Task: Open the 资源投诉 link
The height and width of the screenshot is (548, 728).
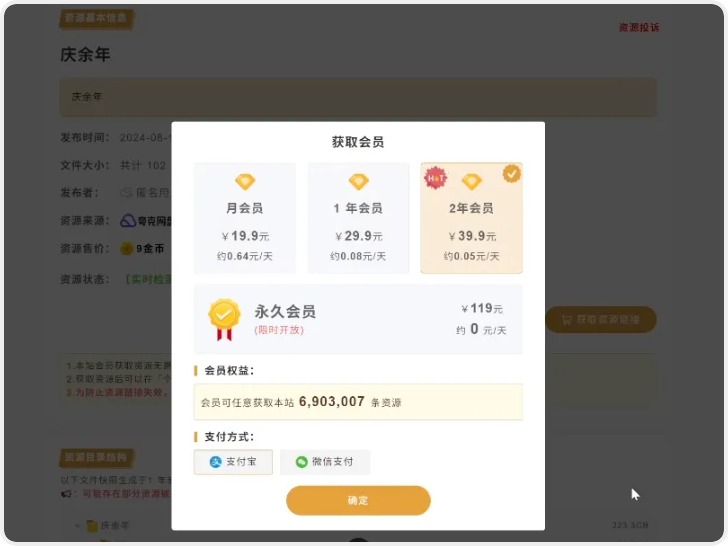Action: click(639, 27)
